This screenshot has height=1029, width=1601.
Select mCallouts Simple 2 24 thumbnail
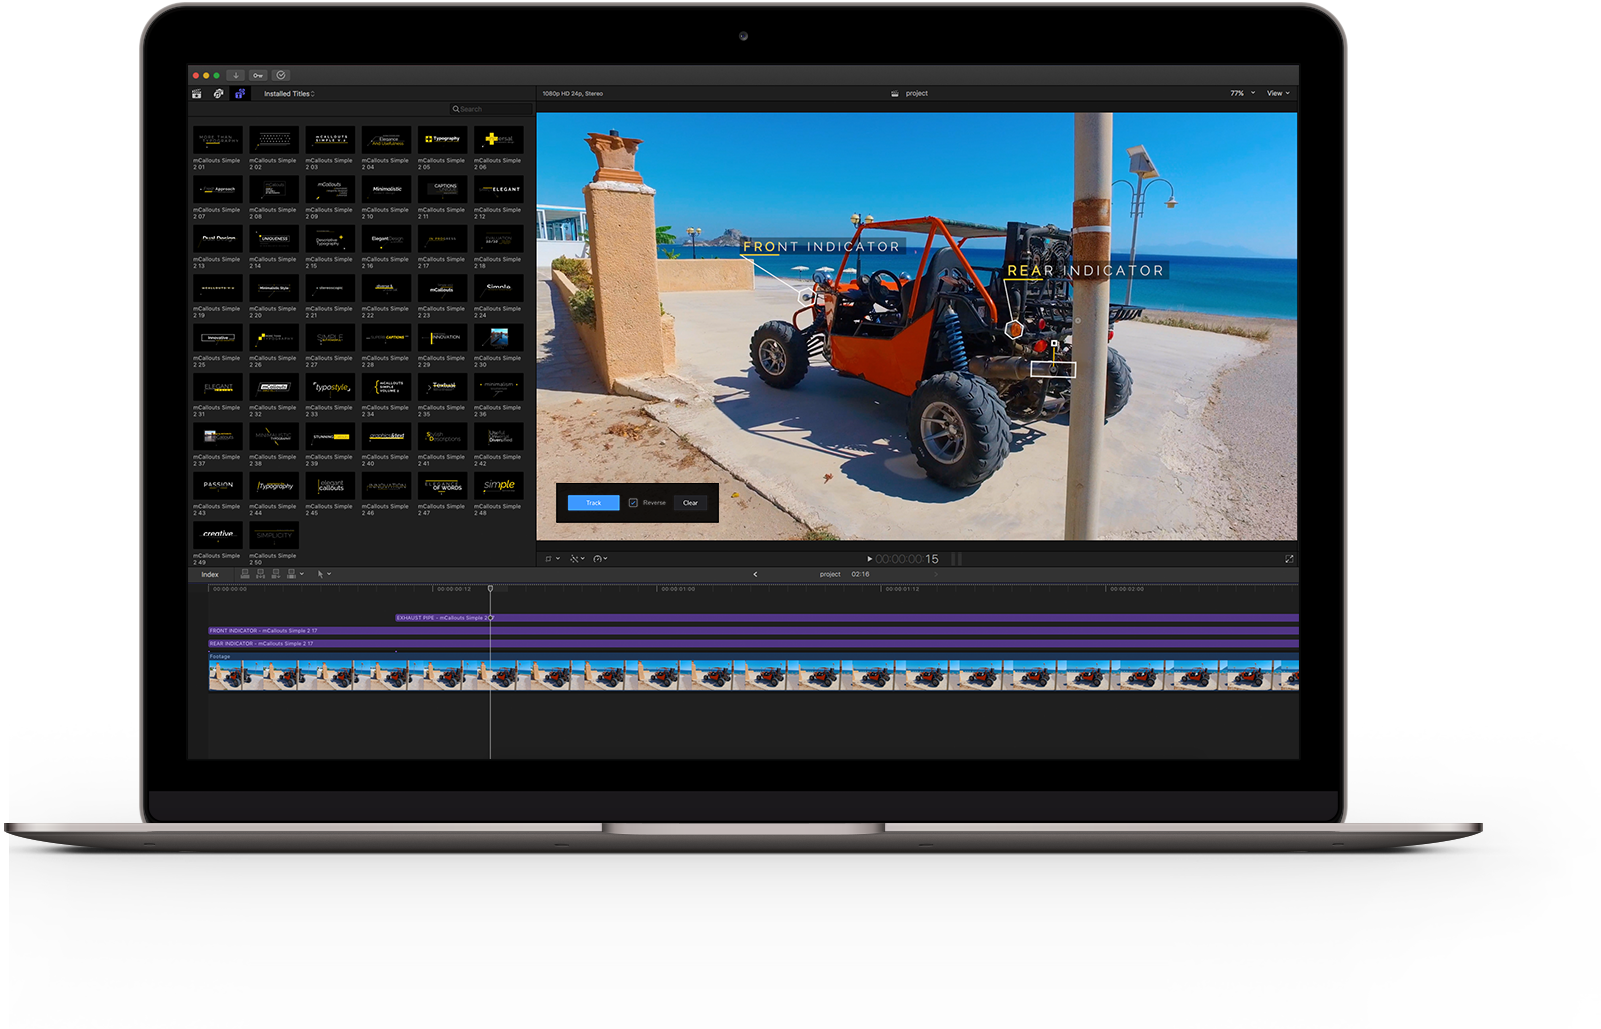click(x=499, y=288)
